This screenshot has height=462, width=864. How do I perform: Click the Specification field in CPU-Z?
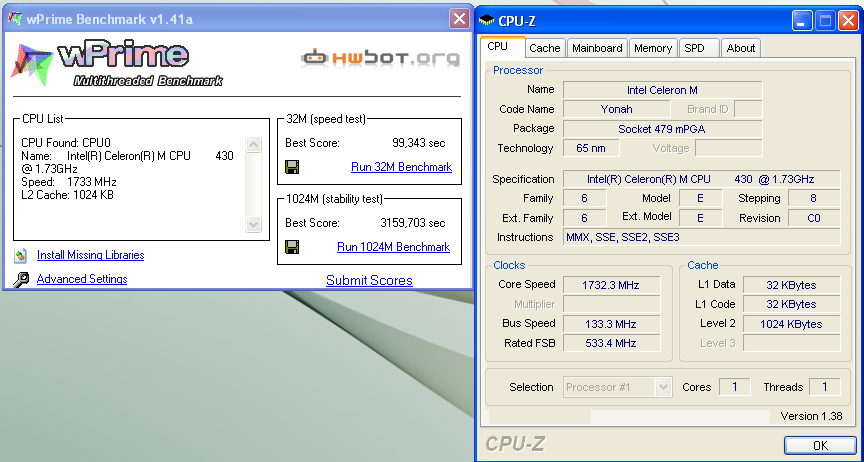click(x=701, y=179)
